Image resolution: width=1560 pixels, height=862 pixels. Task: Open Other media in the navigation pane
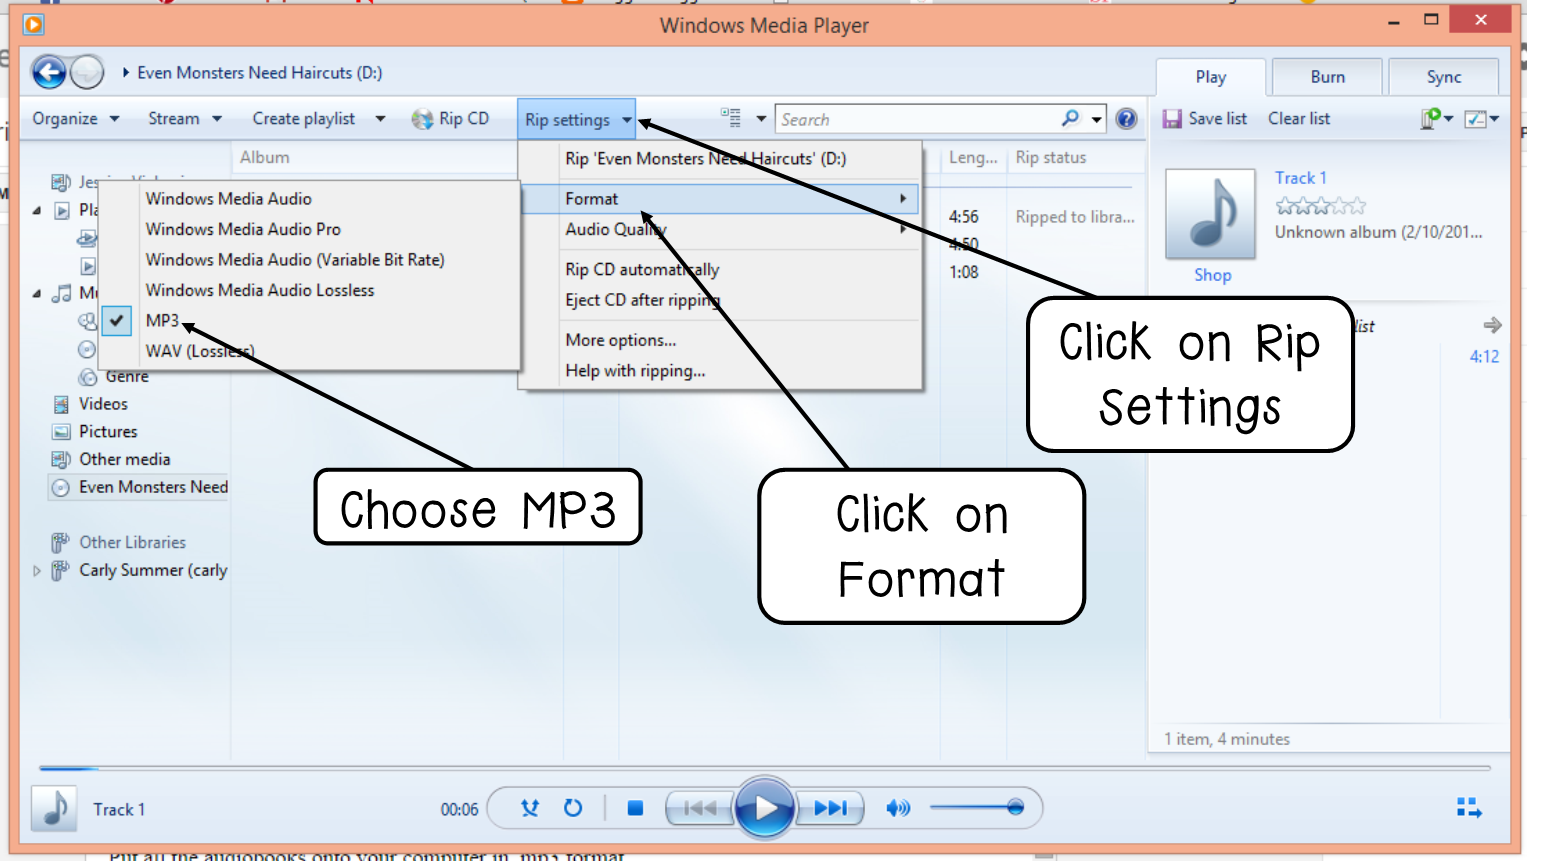tap(124, 459)
